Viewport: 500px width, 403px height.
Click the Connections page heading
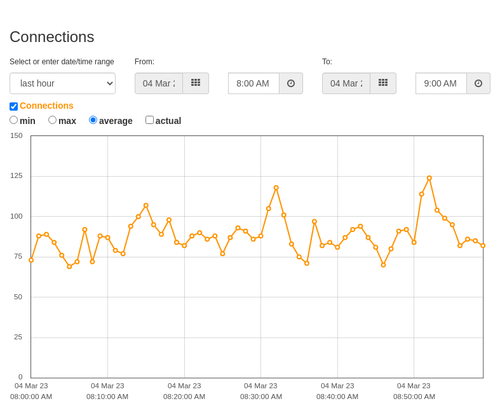(52, 37)
